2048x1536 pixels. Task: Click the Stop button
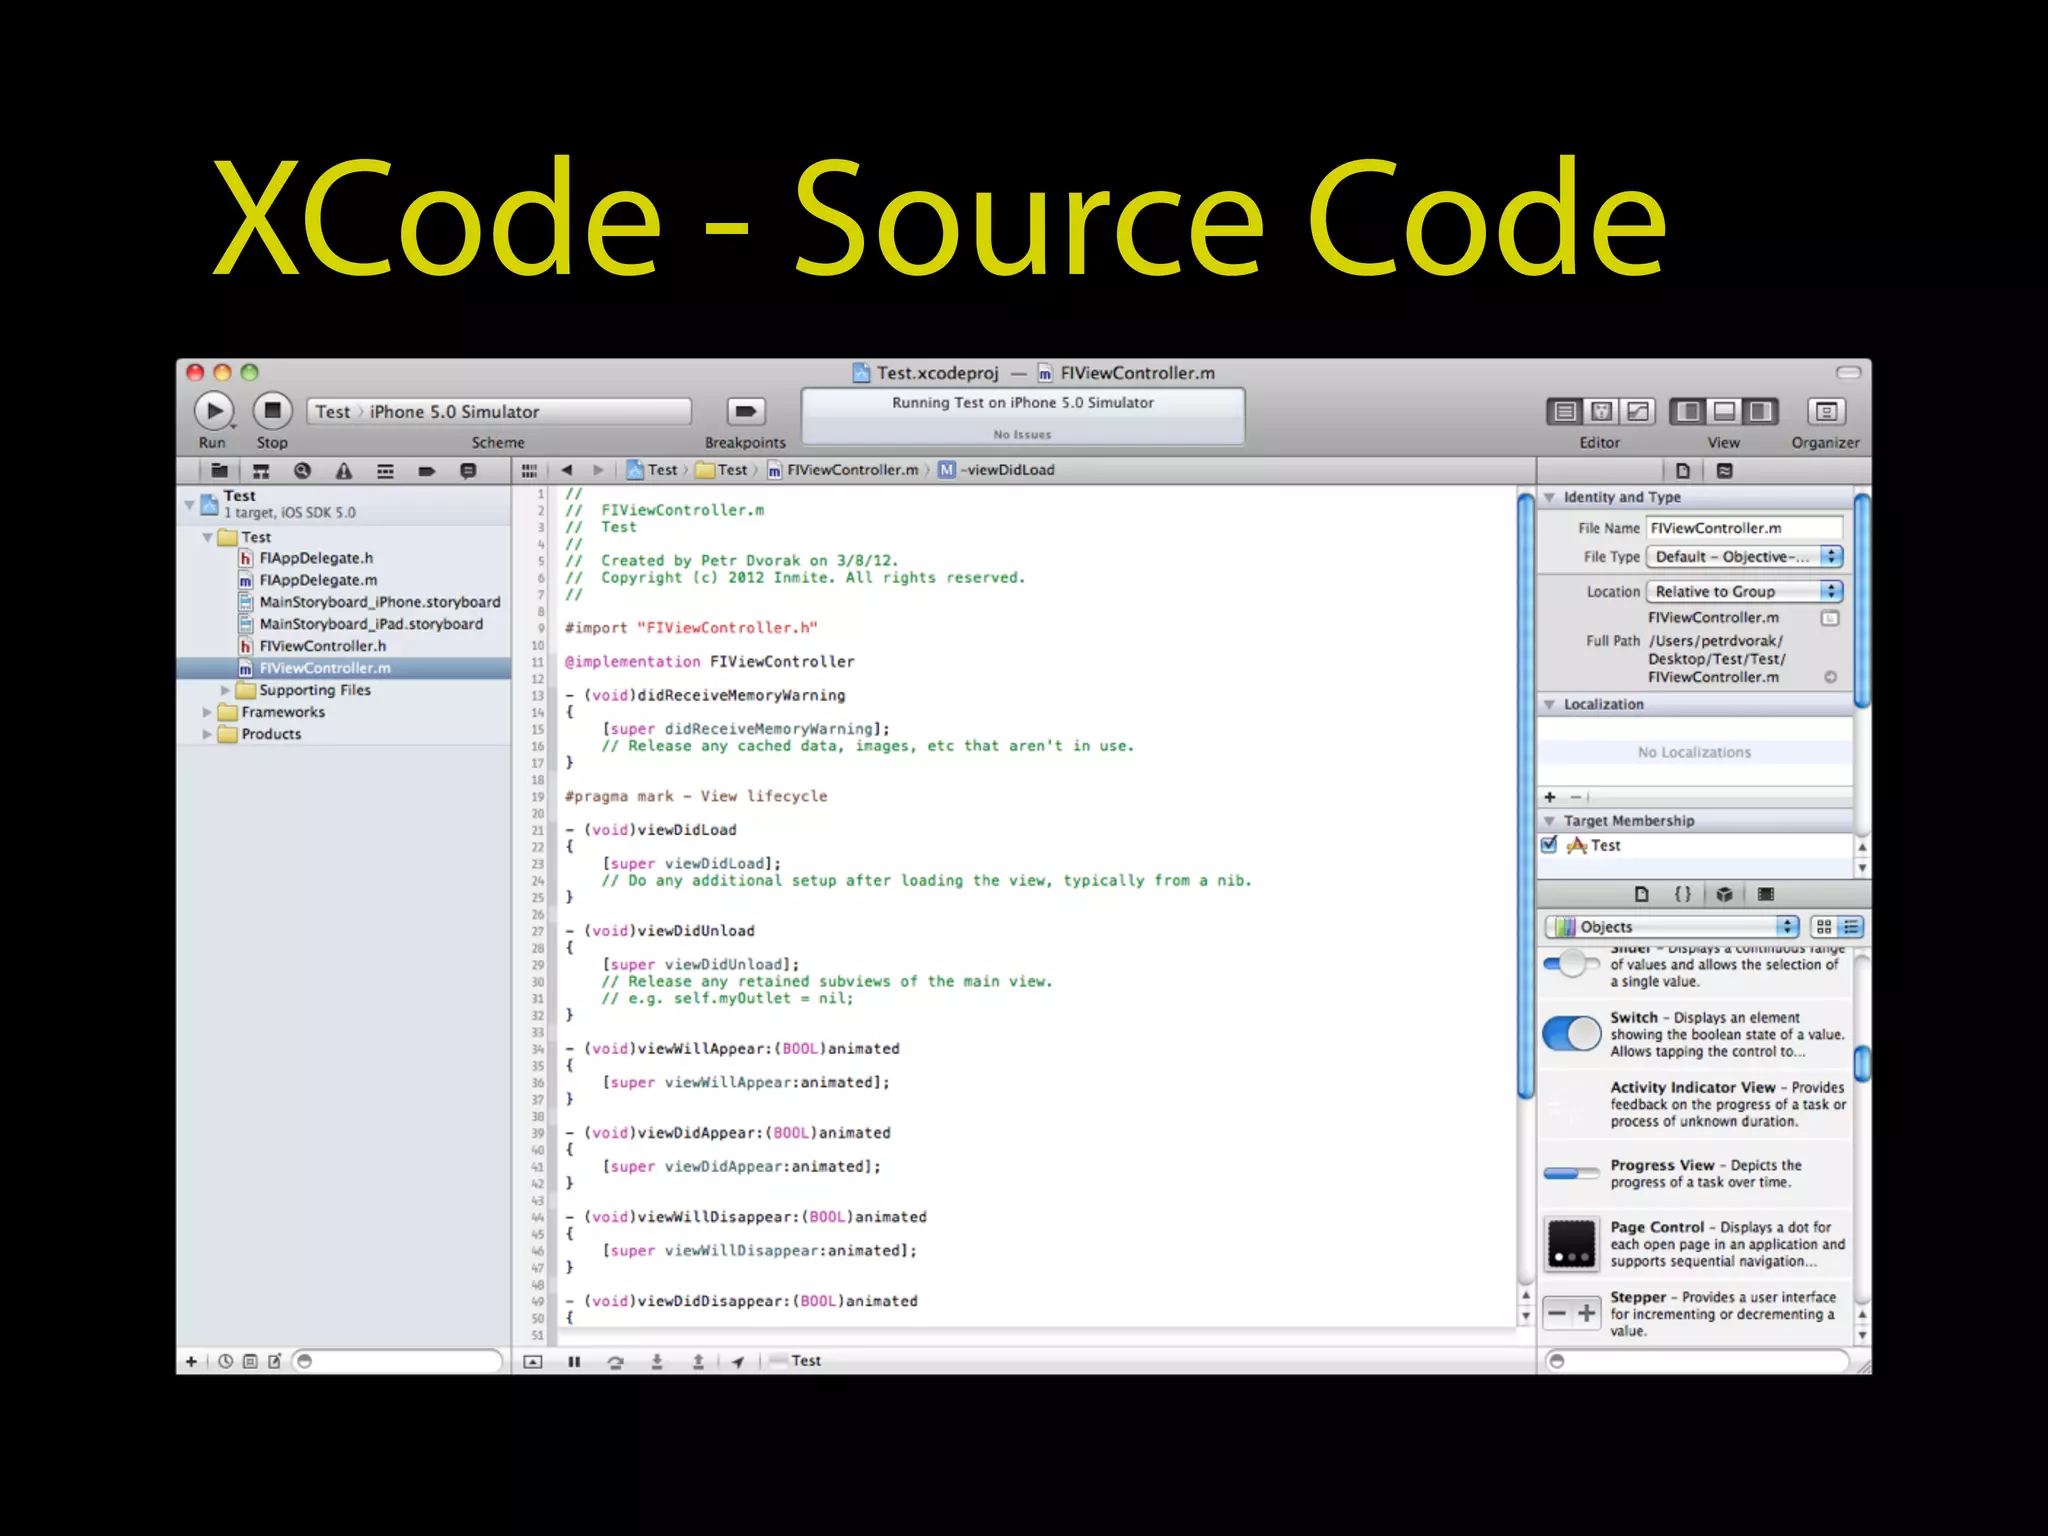pos(272,411)
